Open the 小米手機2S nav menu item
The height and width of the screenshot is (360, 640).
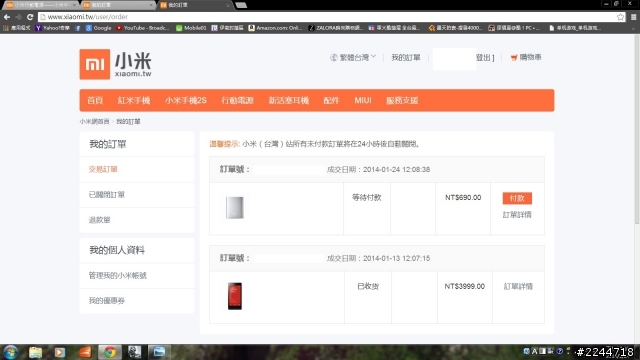pyautogui.click(x=186, y=100)
